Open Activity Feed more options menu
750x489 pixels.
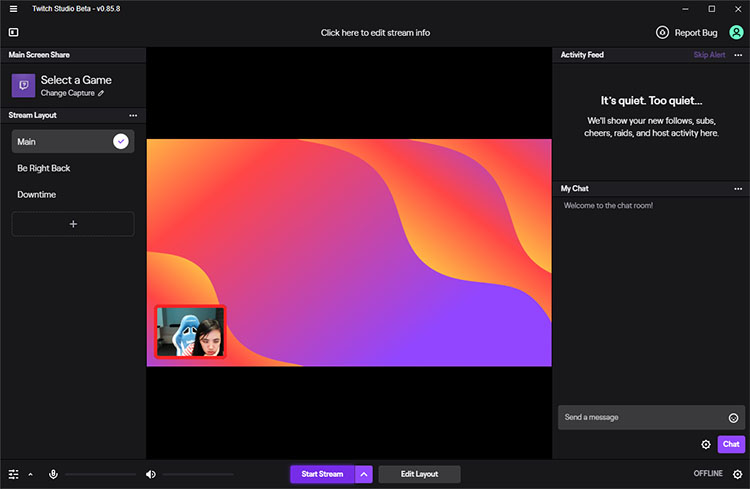[x=738, y=55]
